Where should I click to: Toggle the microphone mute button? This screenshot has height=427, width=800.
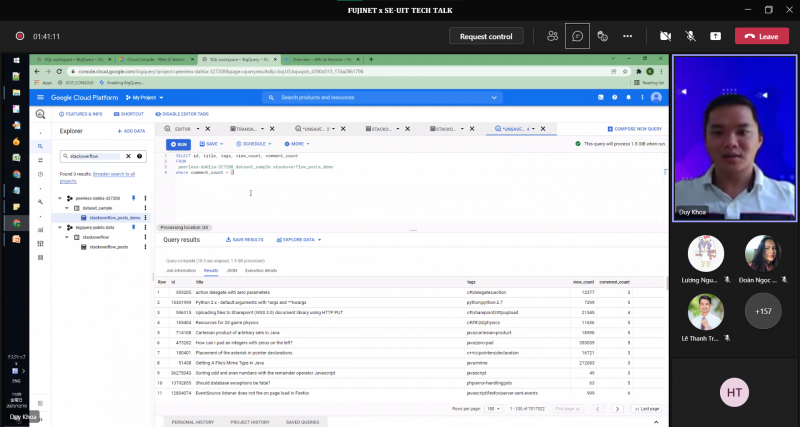pyautogui.click(x=690, y=36)
